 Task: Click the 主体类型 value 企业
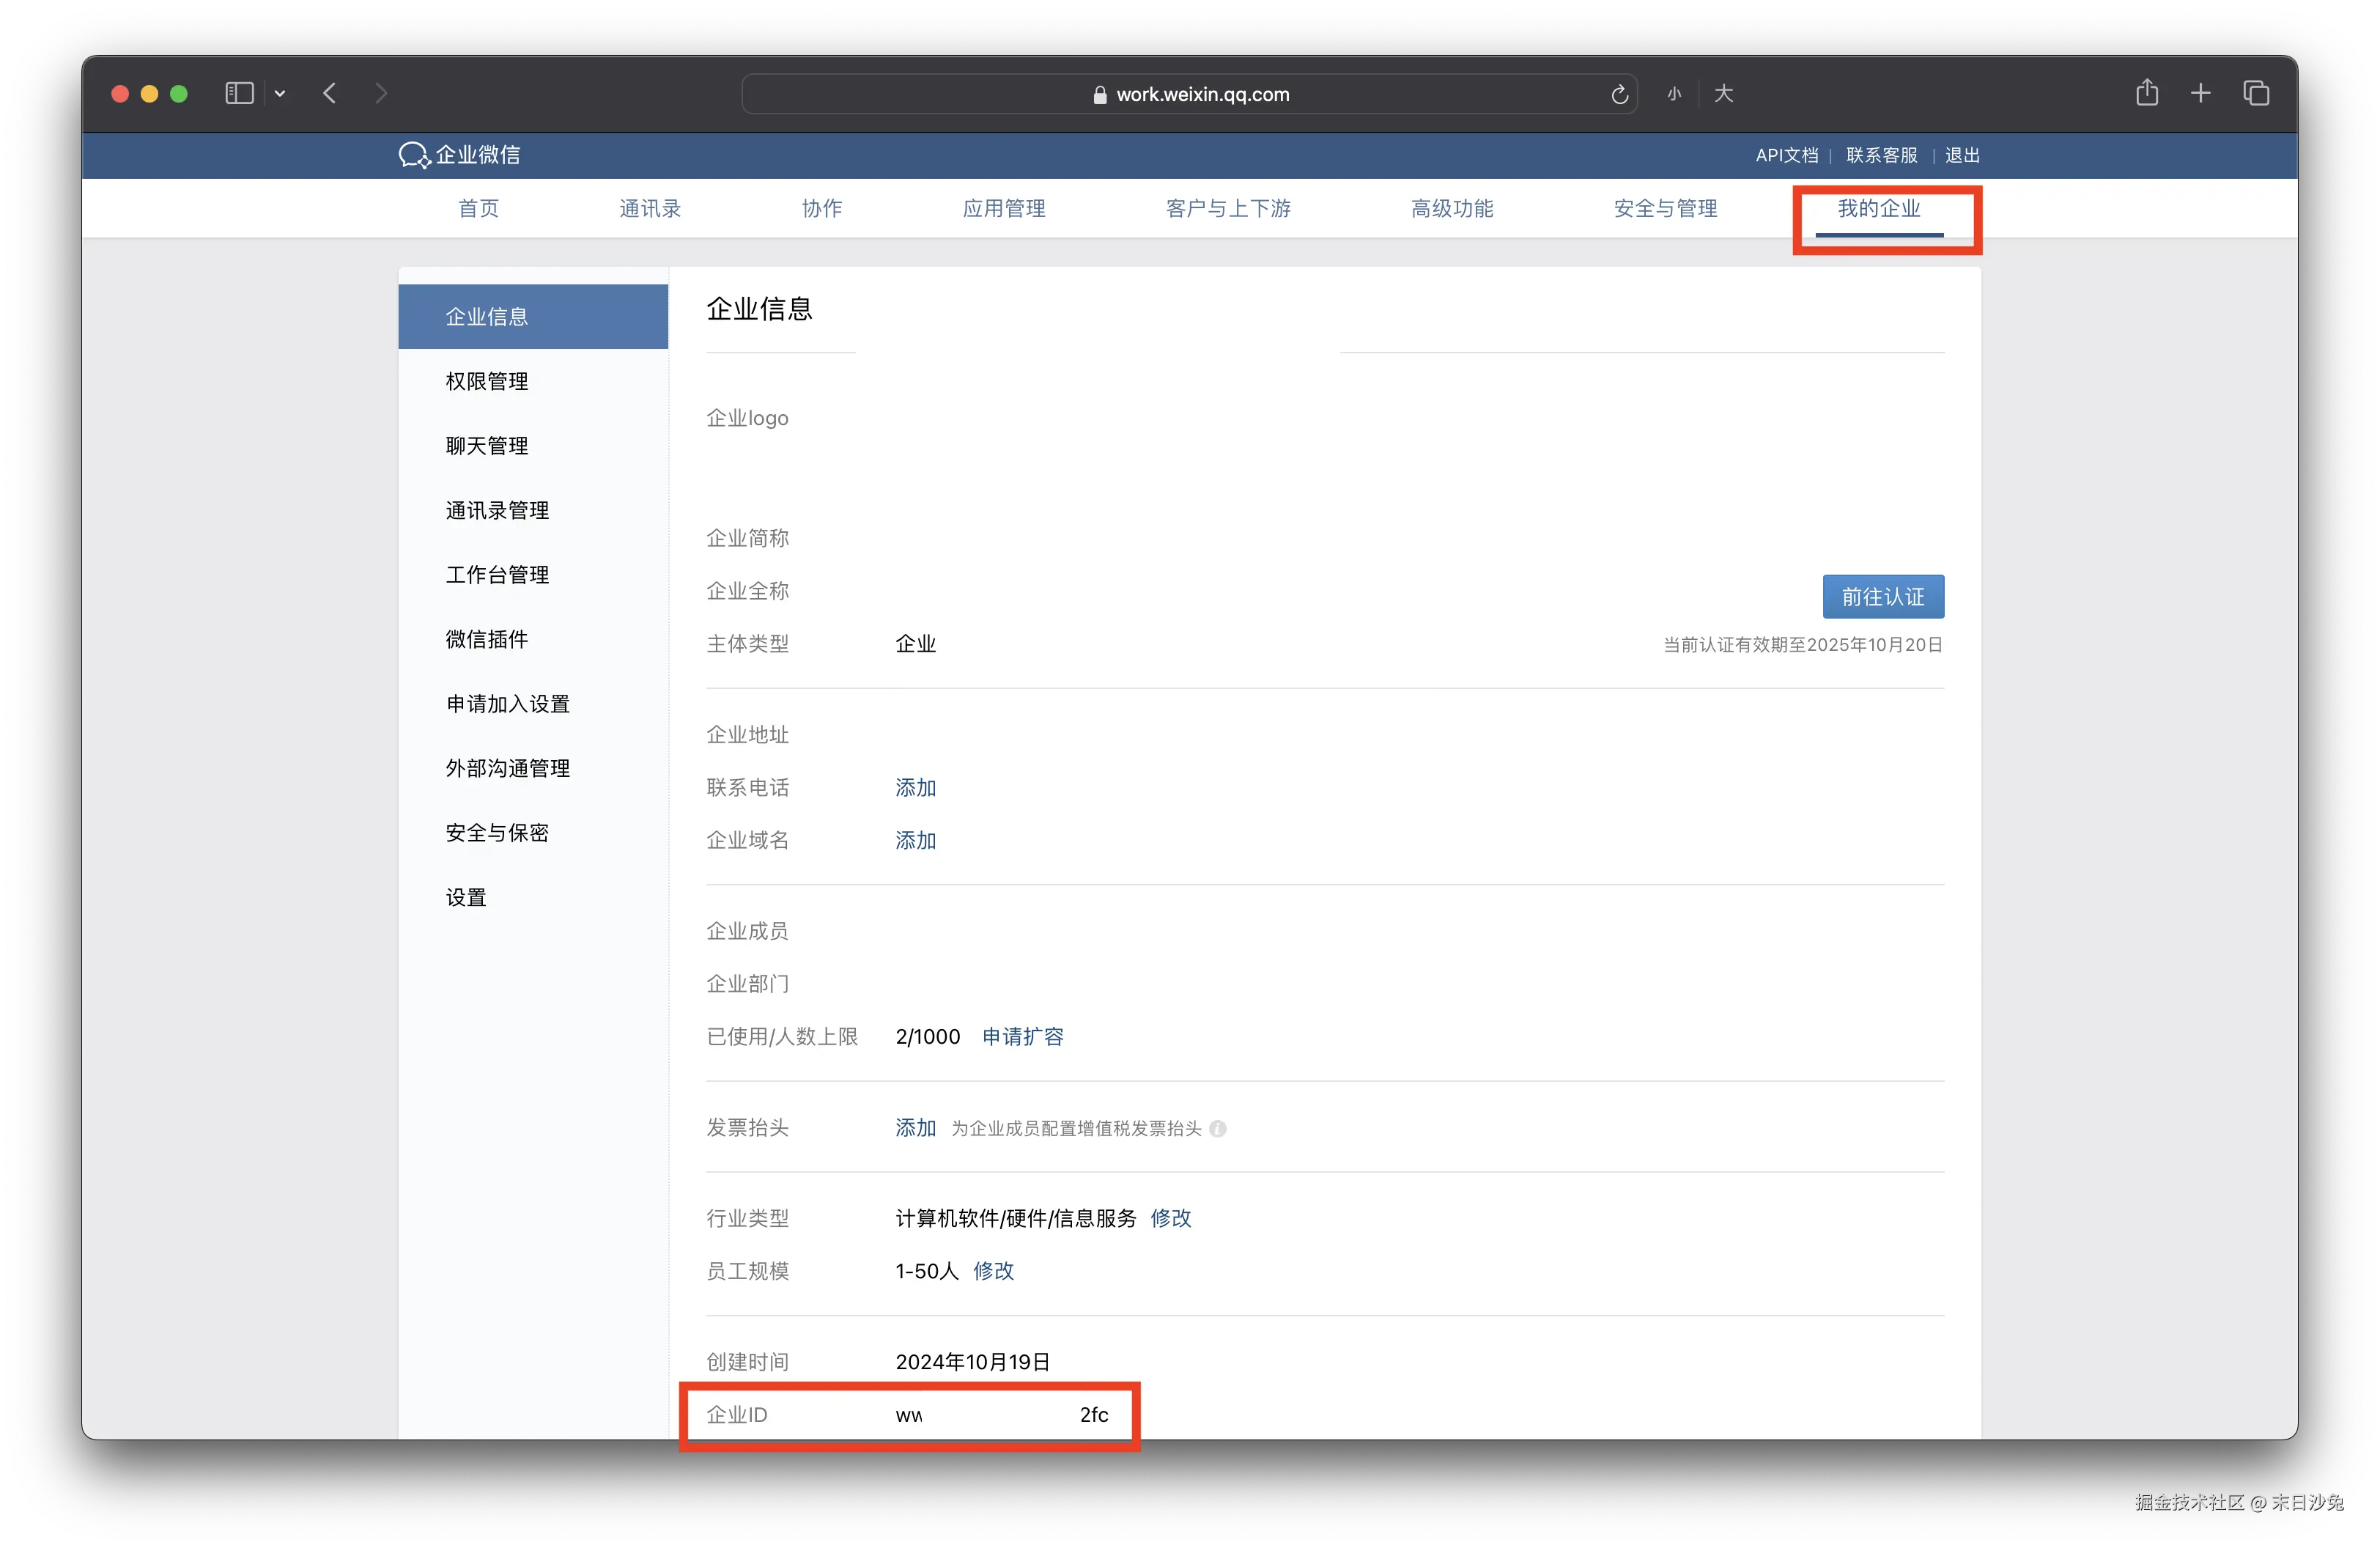click(x=916, y=644)
